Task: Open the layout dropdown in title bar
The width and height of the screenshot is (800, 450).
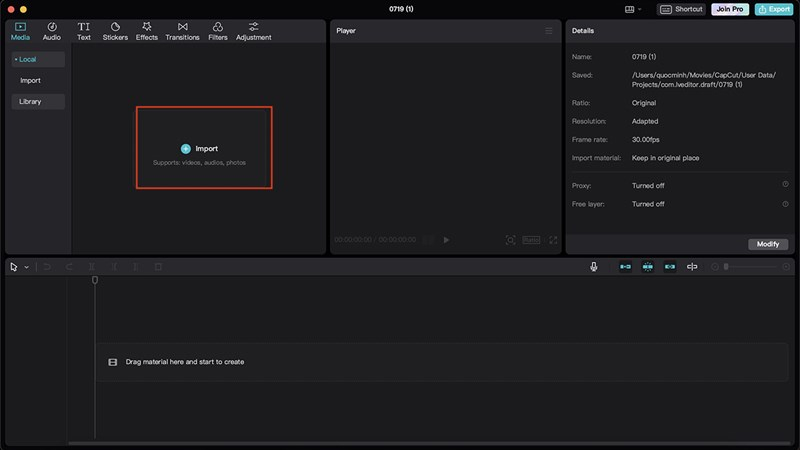Action: [x=633, y=9]
